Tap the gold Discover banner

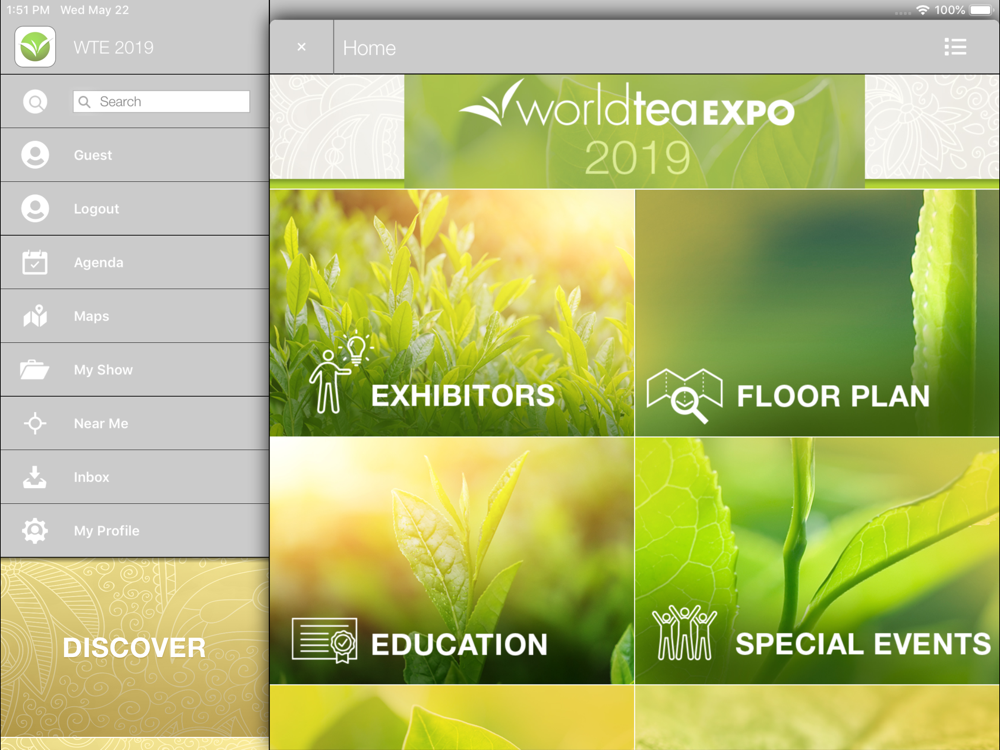point(135,647)
